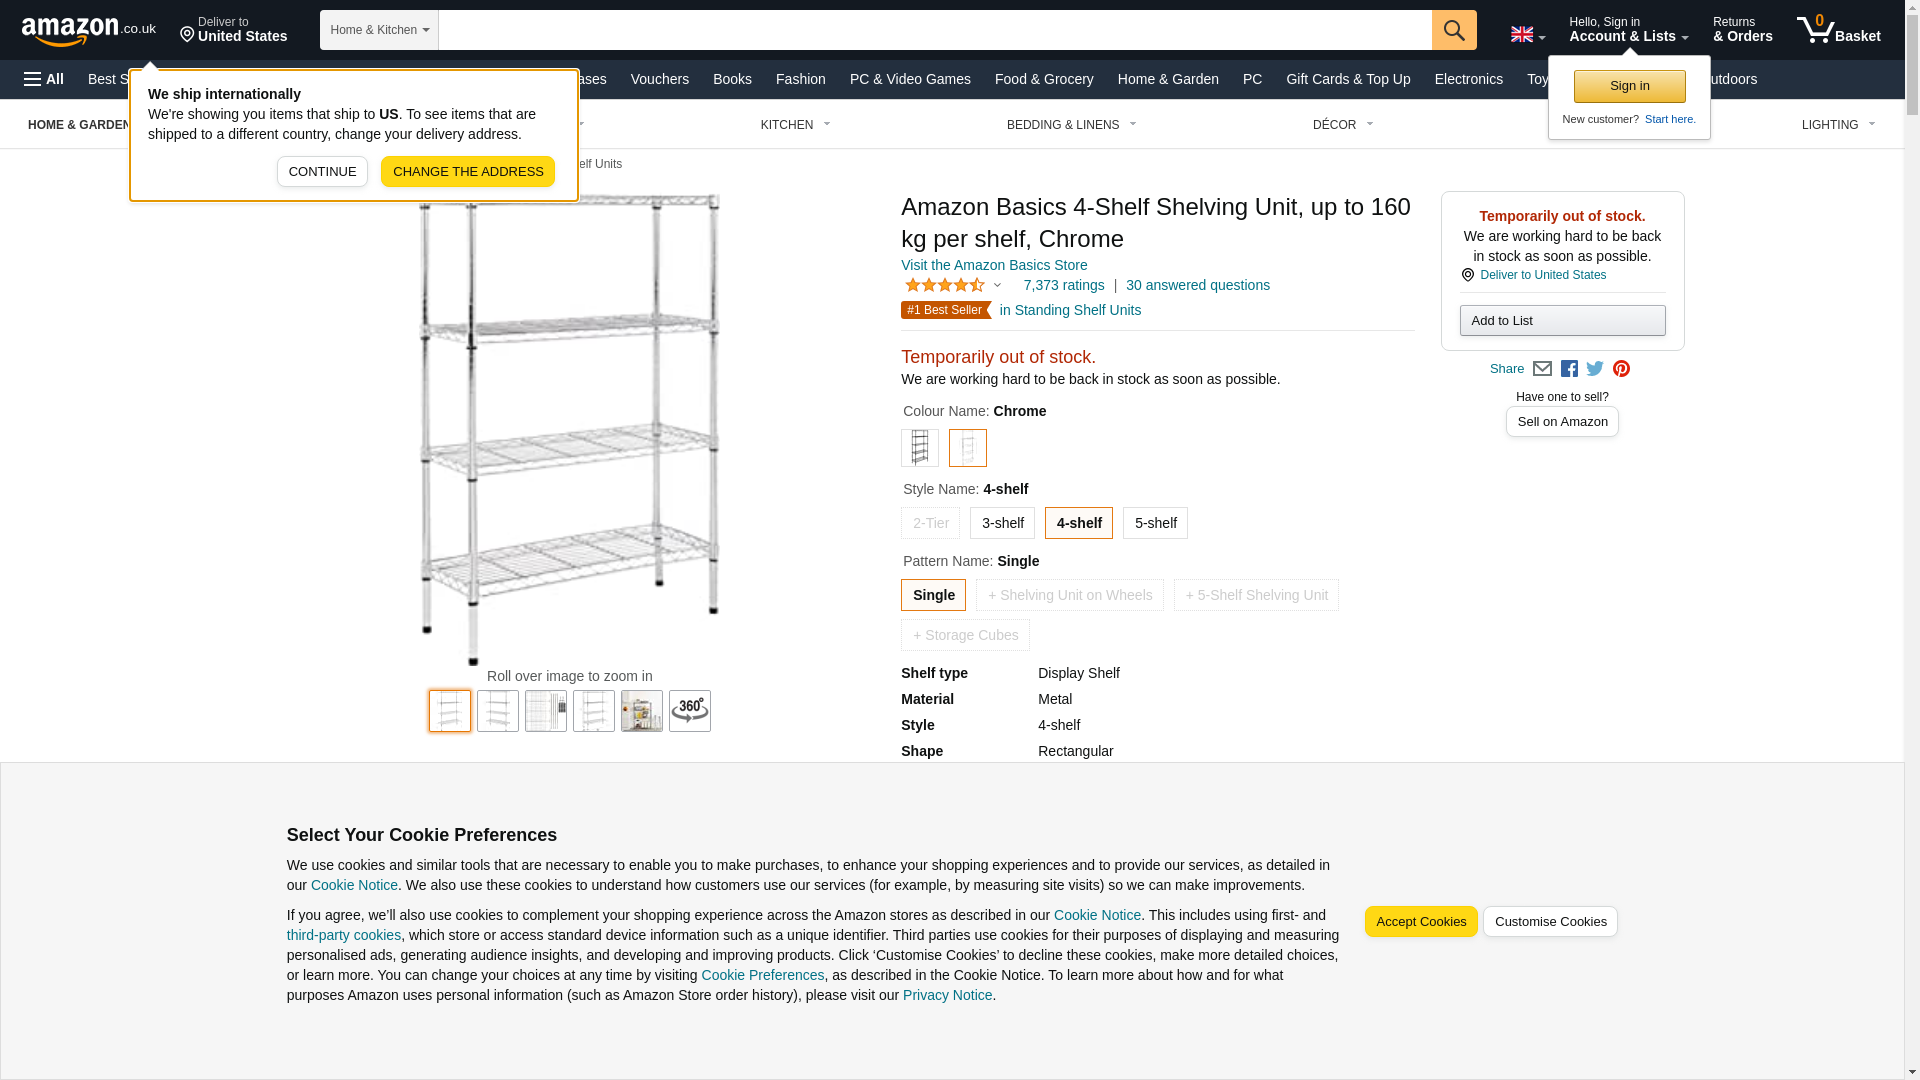The width and height of the screenshot is (1920, 1080).
Task: Share product on Twitter icon
Action: pyautogui.click(x=1595, y=369)
